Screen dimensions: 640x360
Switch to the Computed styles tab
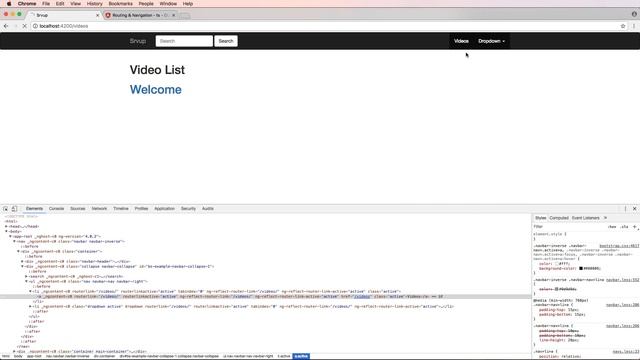[x=559, y=218]
